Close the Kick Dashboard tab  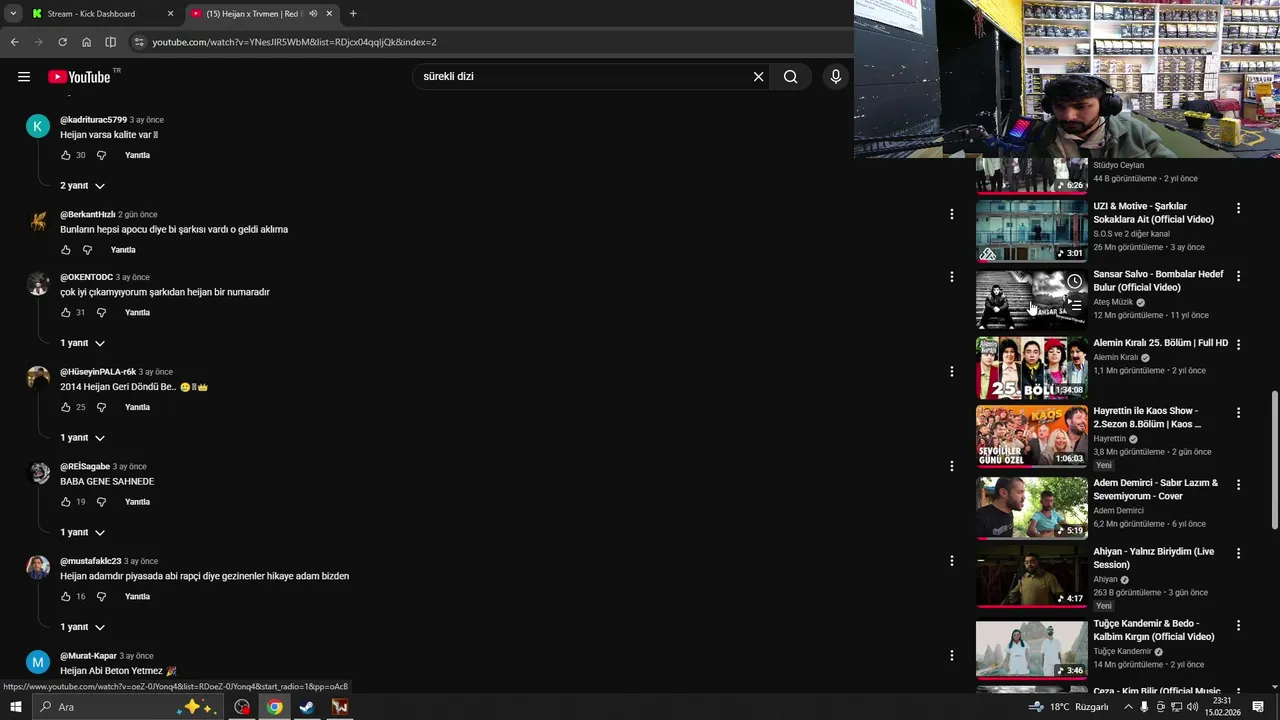(x=170, y=14)
